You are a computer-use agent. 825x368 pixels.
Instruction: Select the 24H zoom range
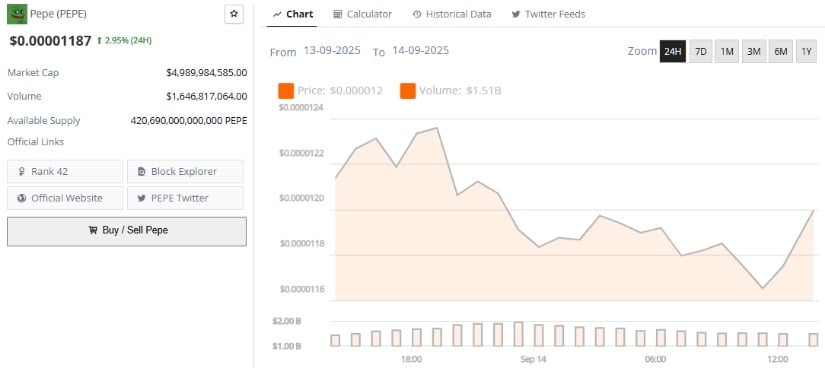point(673,51)
